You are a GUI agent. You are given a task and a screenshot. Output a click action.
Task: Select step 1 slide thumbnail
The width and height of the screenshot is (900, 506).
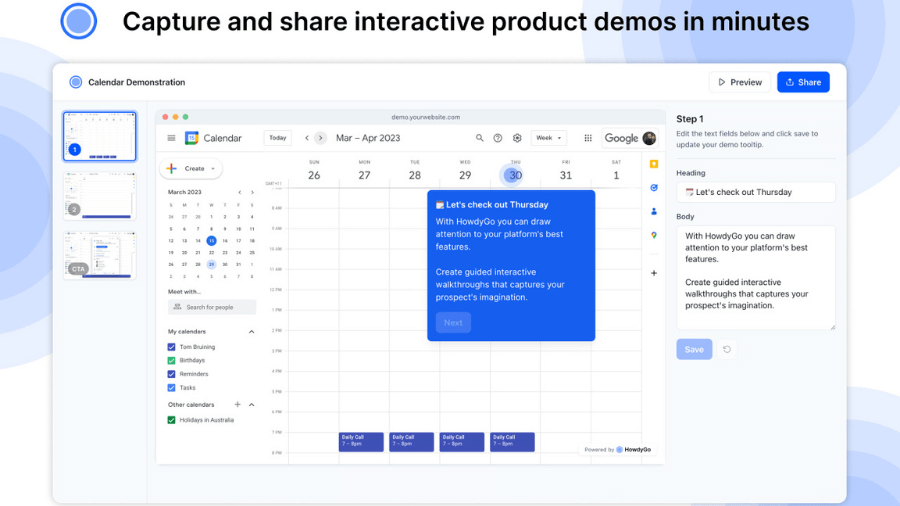click(100, 137)
